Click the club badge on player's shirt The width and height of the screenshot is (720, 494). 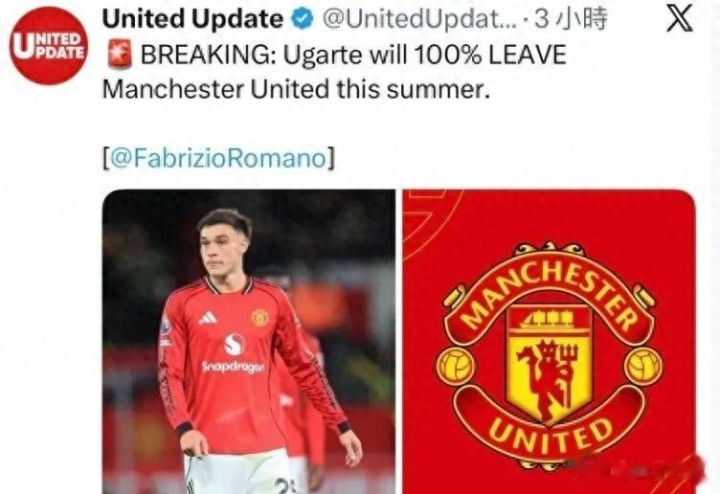point(260,318)
